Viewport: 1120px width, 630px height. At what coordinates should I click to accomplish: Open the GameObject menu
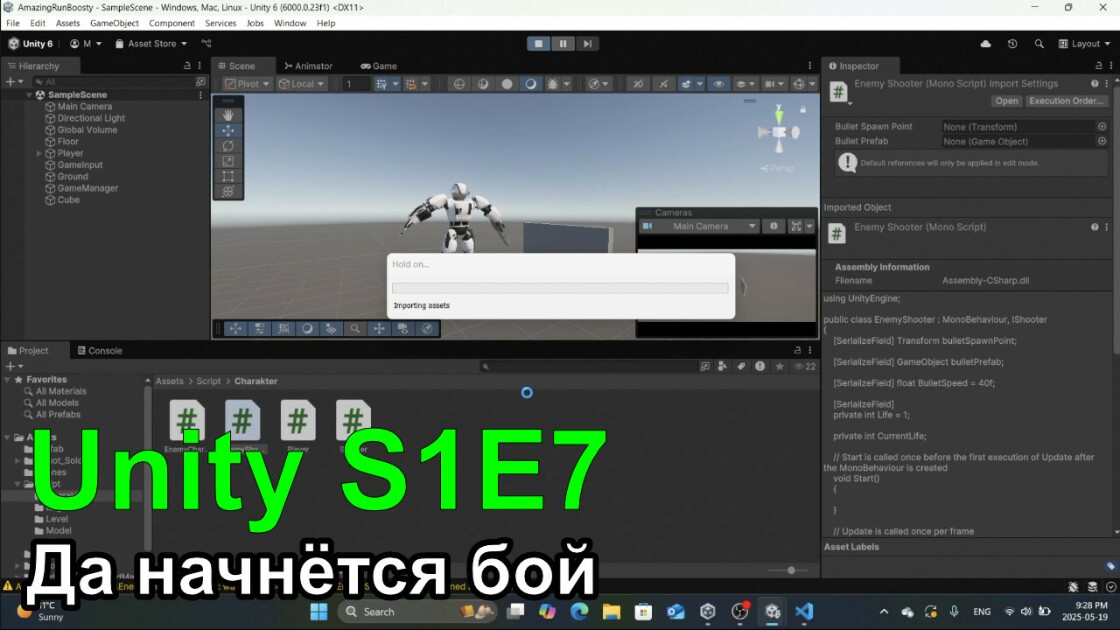pyautogui.click(x=114, y=24)
